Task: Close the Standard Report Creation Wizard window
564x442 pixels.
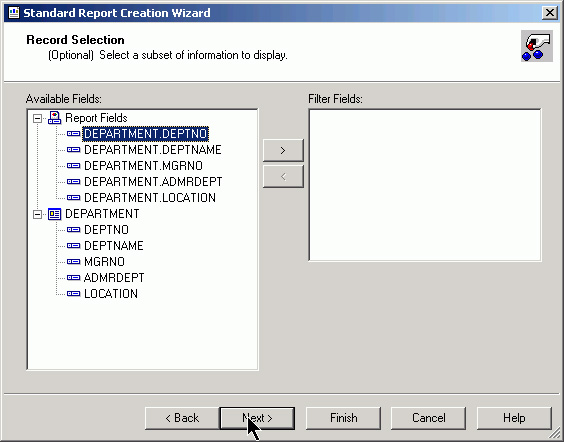Action: 550,13
